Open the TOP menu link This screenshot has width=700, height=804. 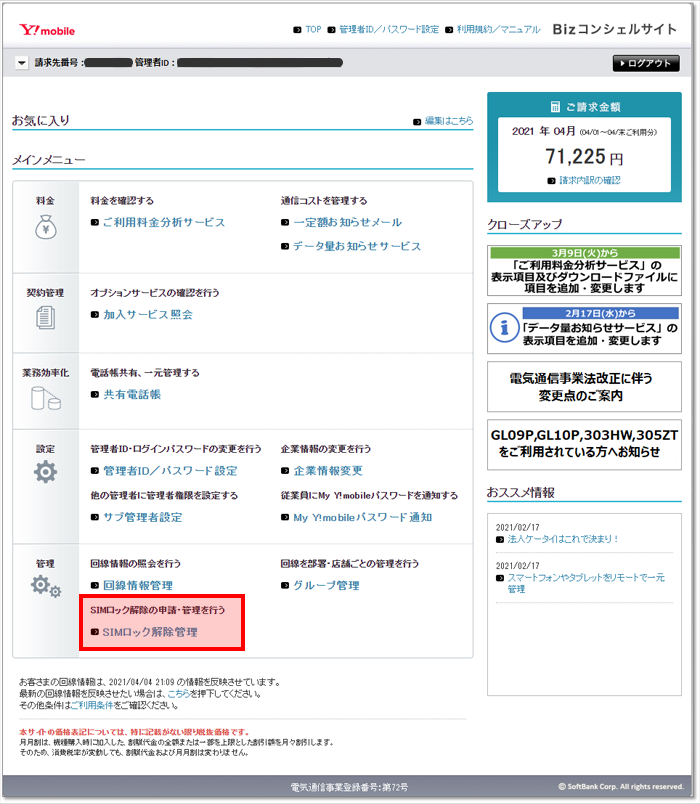pos(312,30)
